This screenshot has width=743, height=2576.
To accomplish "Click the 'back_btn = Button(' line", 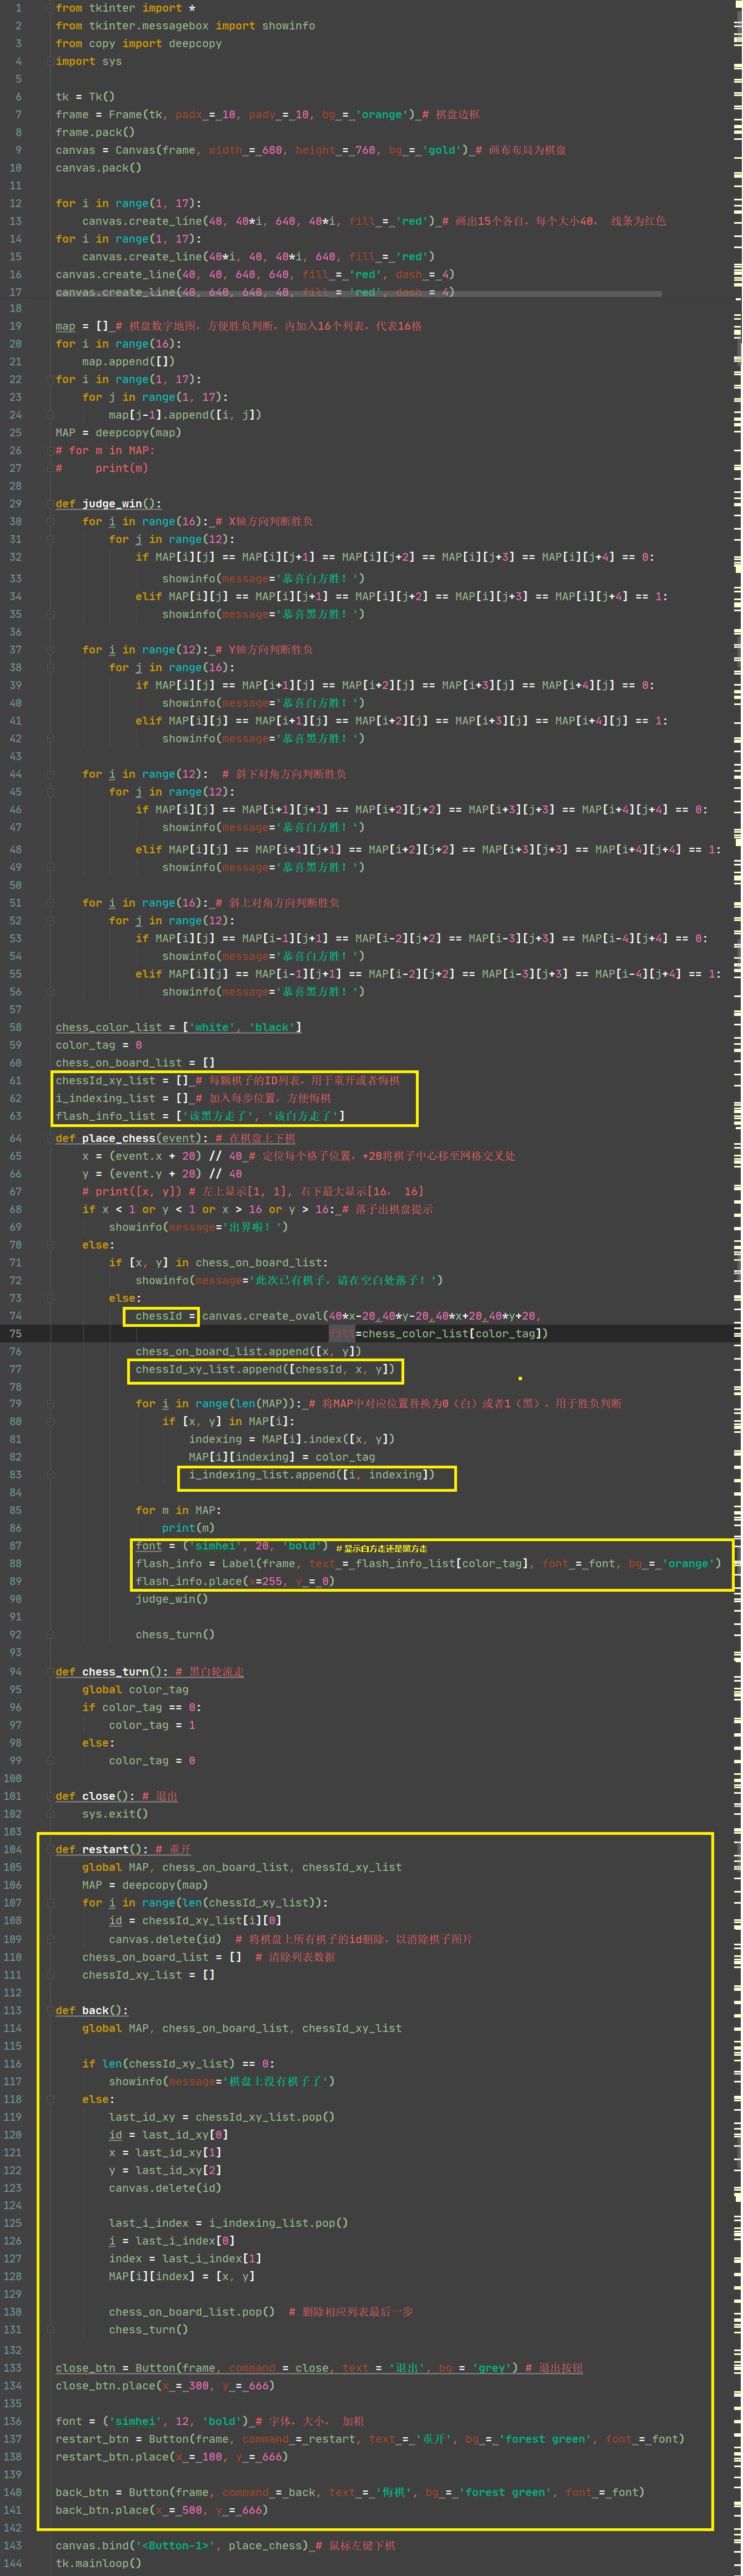I will tap(350, 2492).
